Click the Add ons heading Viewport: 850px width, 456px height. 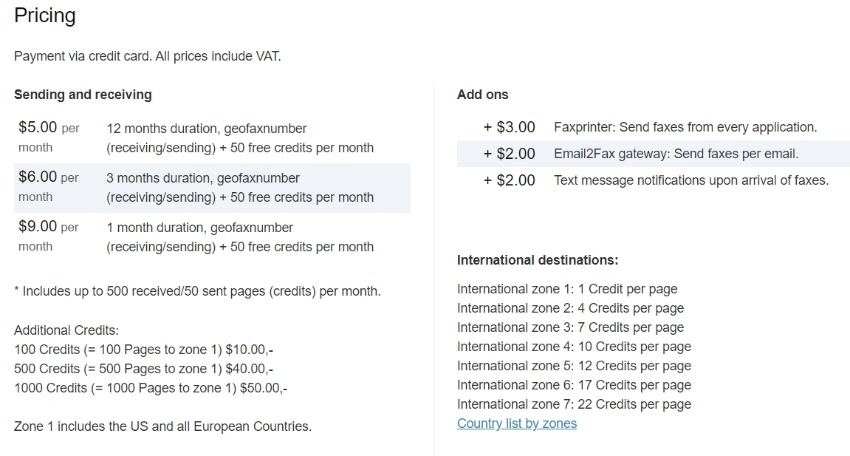(482, 94)
